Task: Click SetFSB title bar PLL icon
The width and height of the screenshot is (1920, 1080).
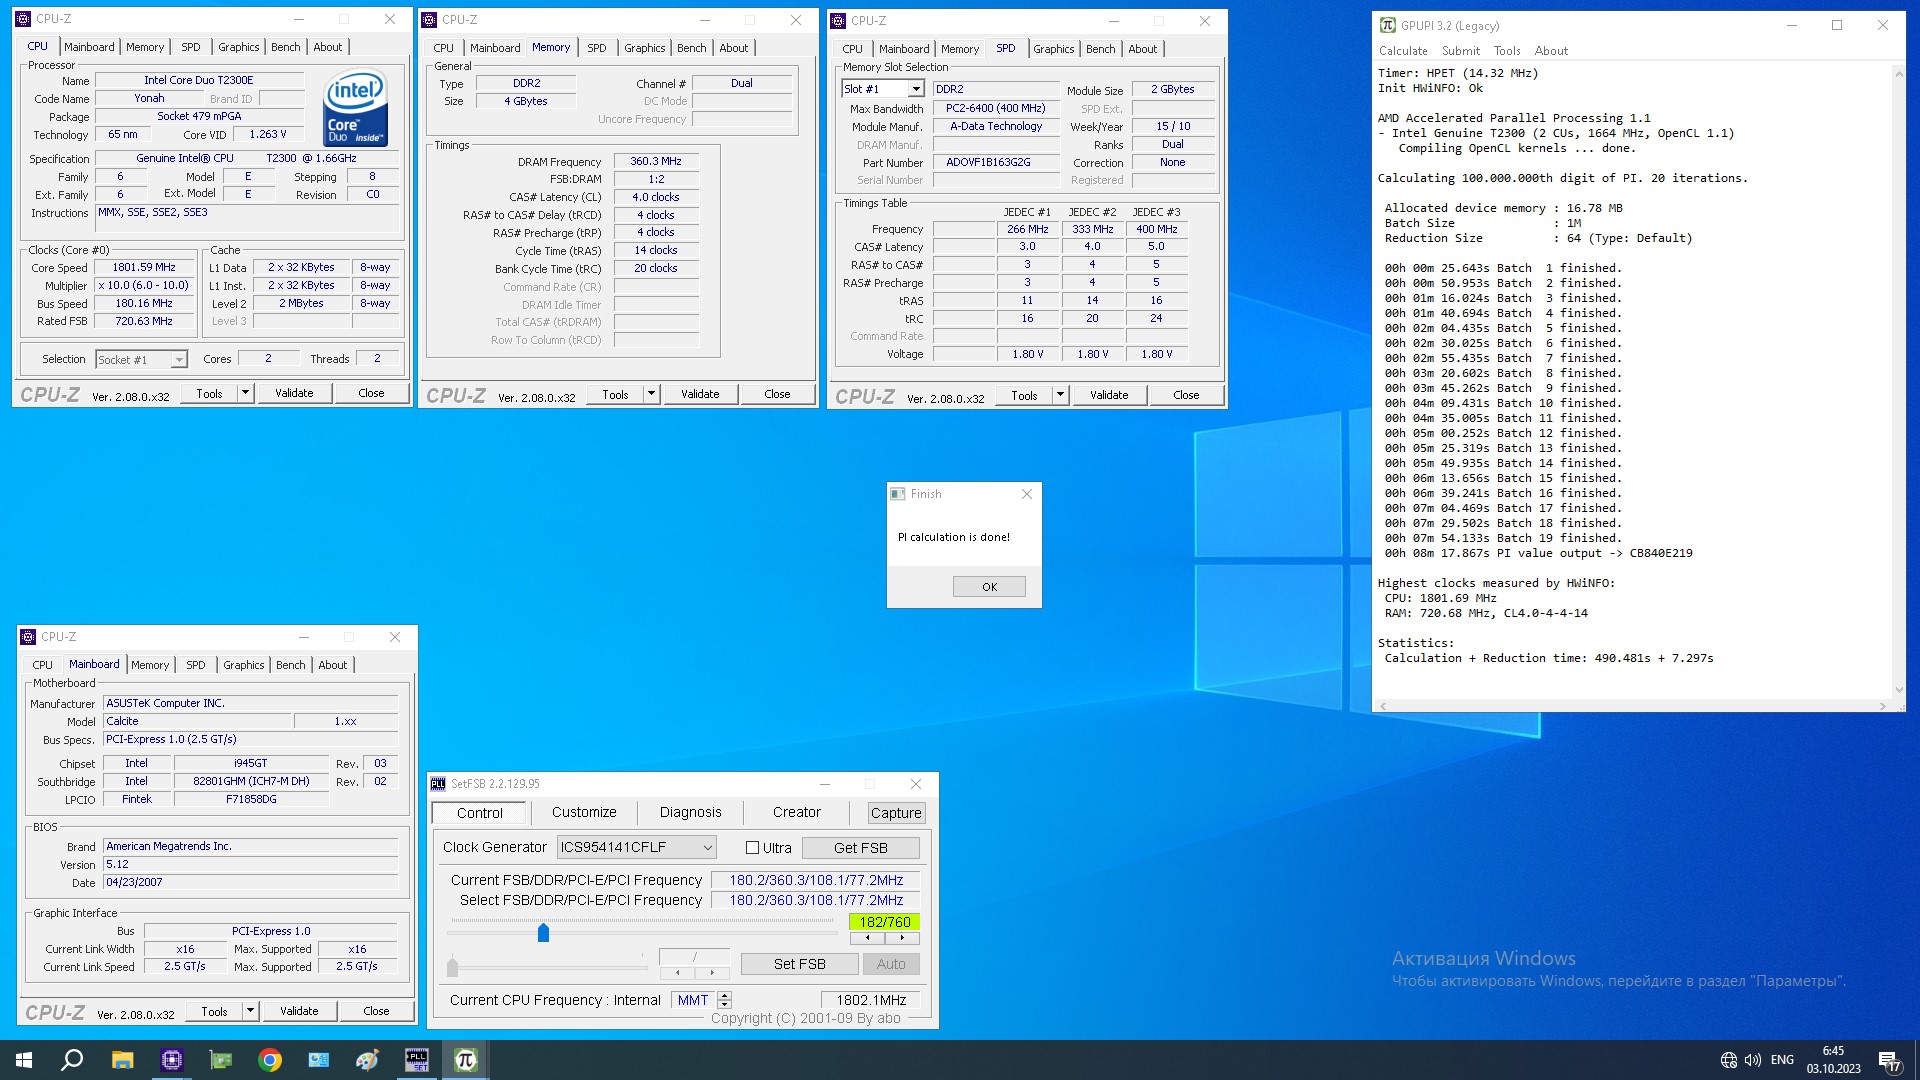Action: (438, 784)
